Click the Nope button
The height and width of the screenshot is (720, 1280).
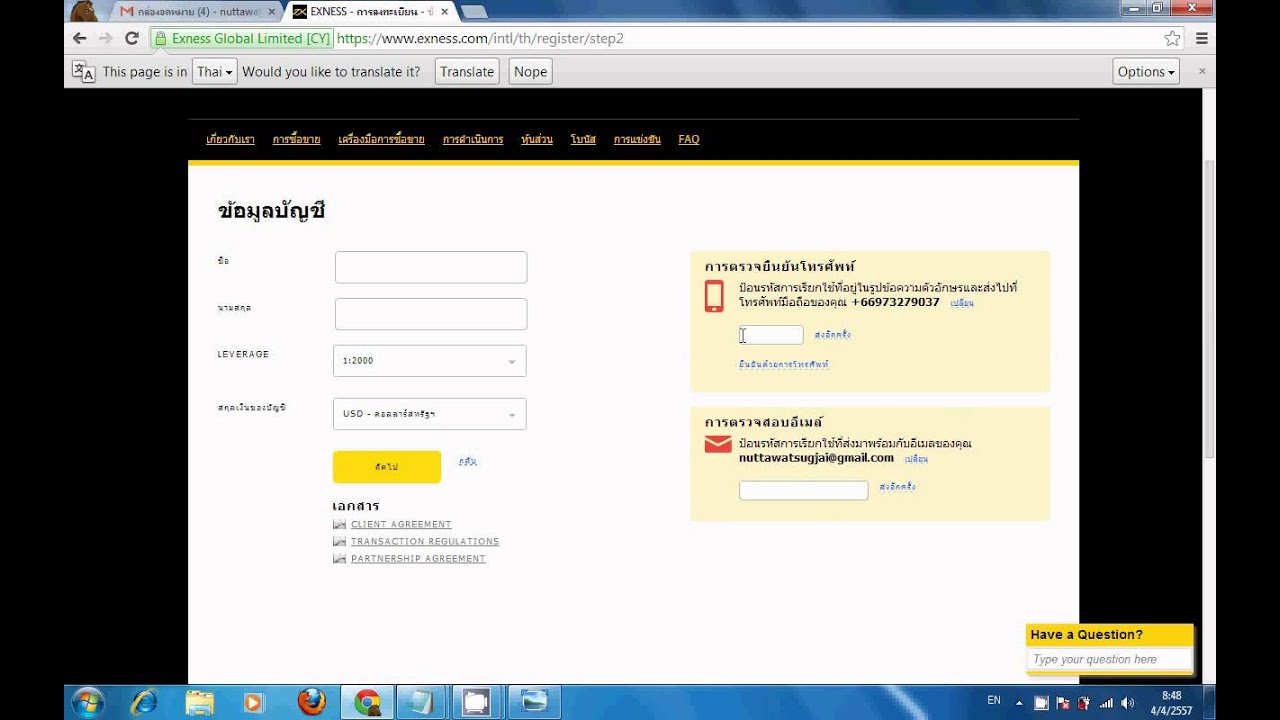[530, 72]
